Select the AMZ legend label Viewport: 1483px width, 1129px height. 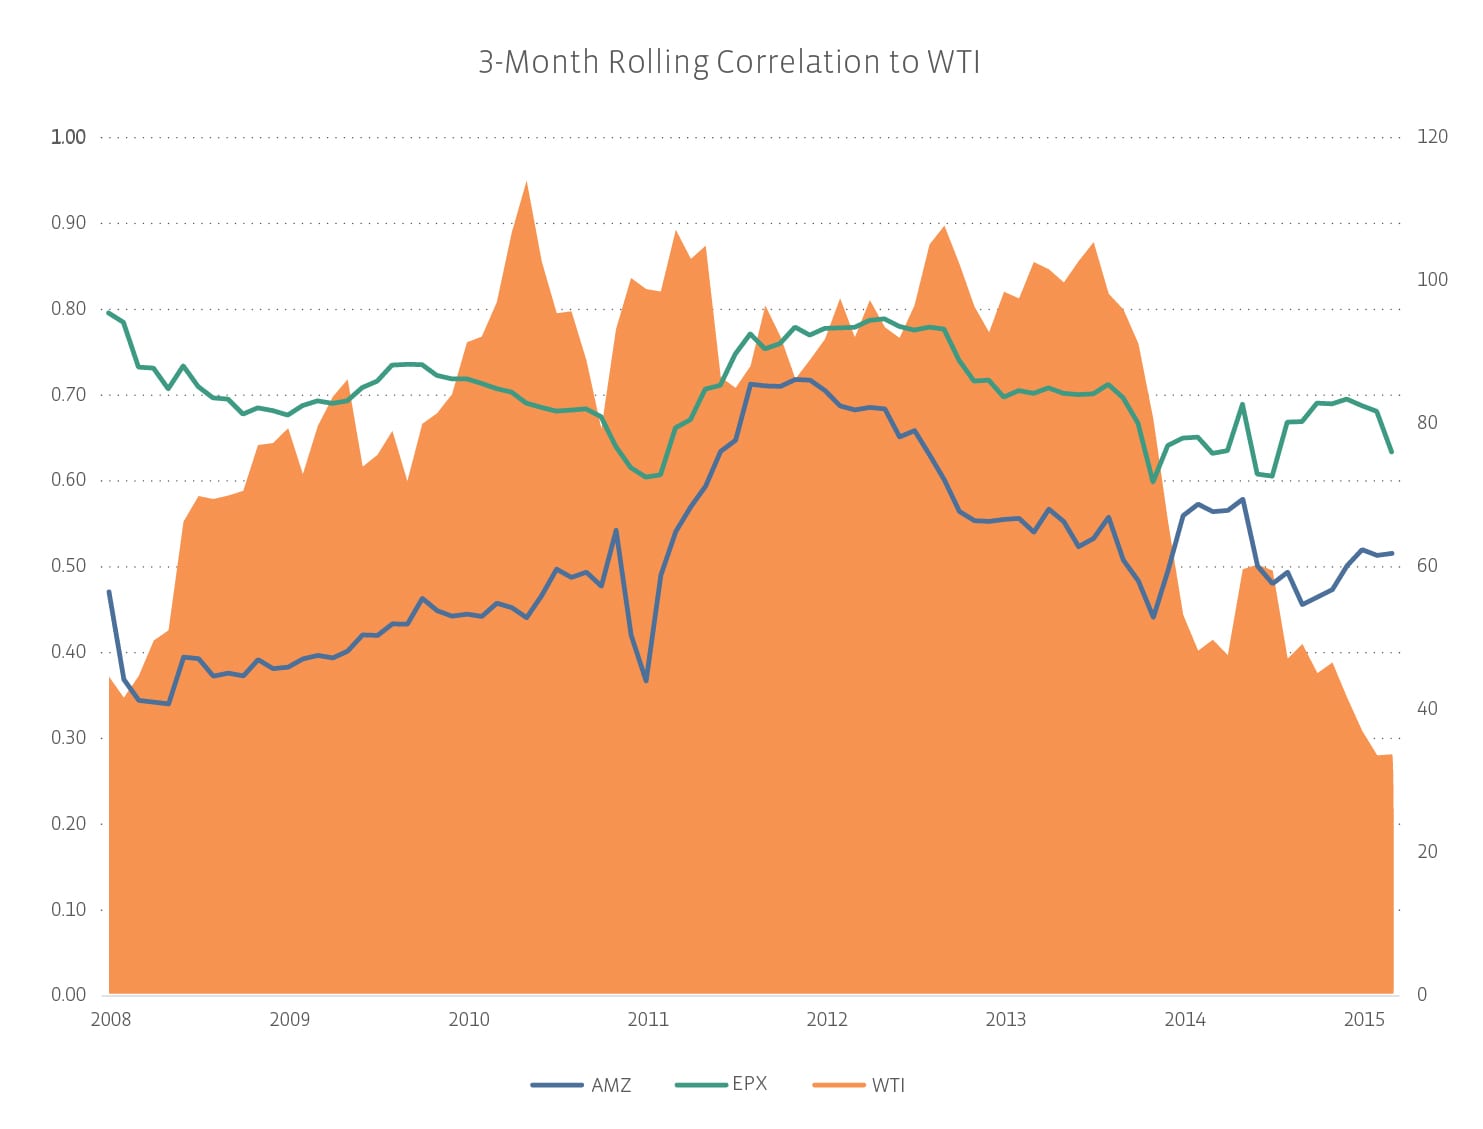click(611, 1086)
